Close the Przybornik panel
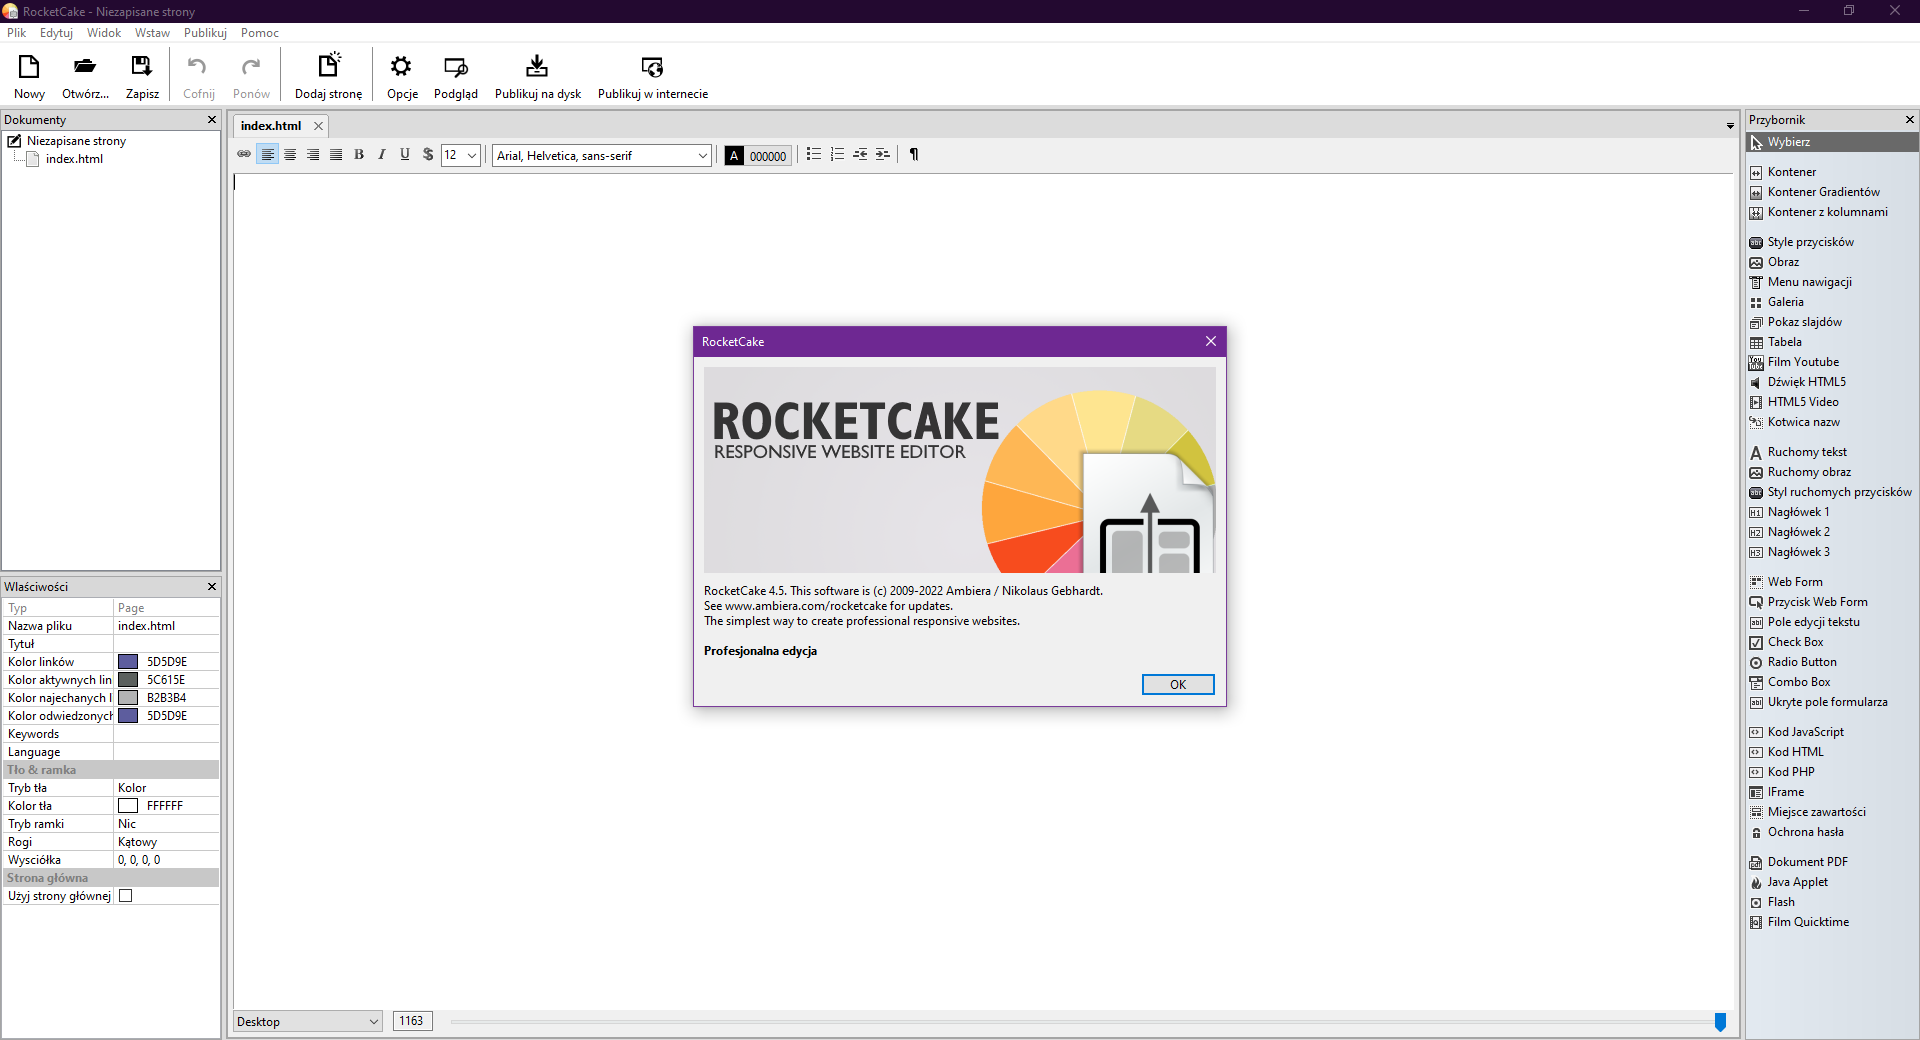This screenshot has width=1920, height=1040. (x=1910, y=120)
